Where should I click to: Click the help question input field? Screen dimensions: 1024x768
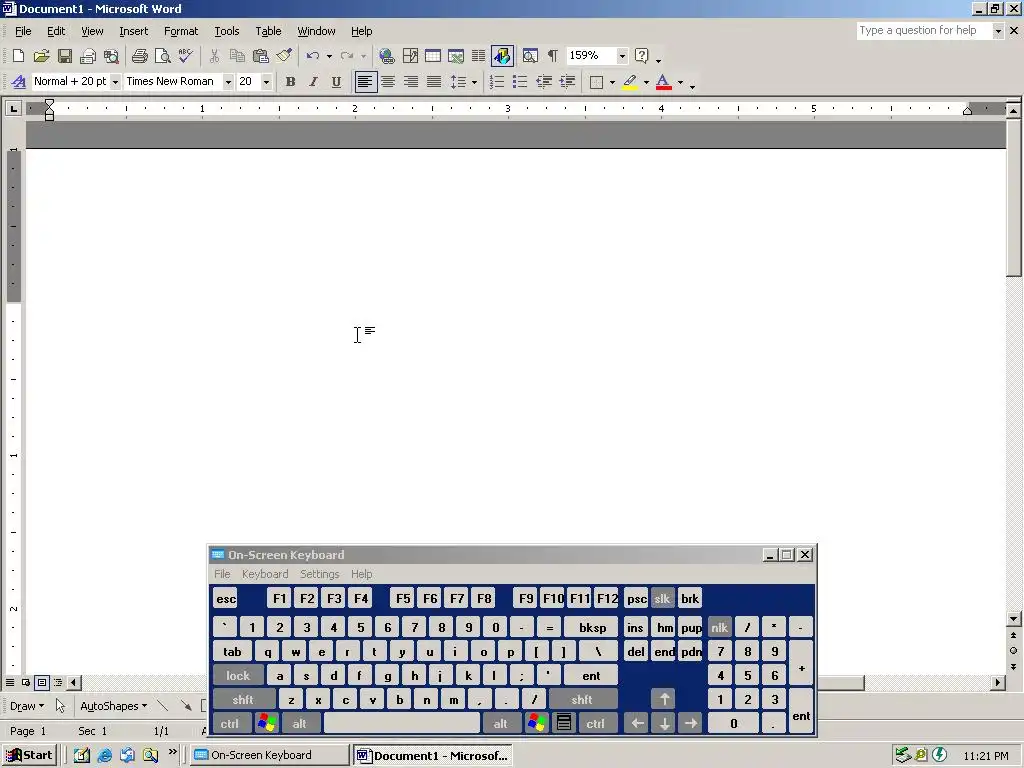click(924, 31)
